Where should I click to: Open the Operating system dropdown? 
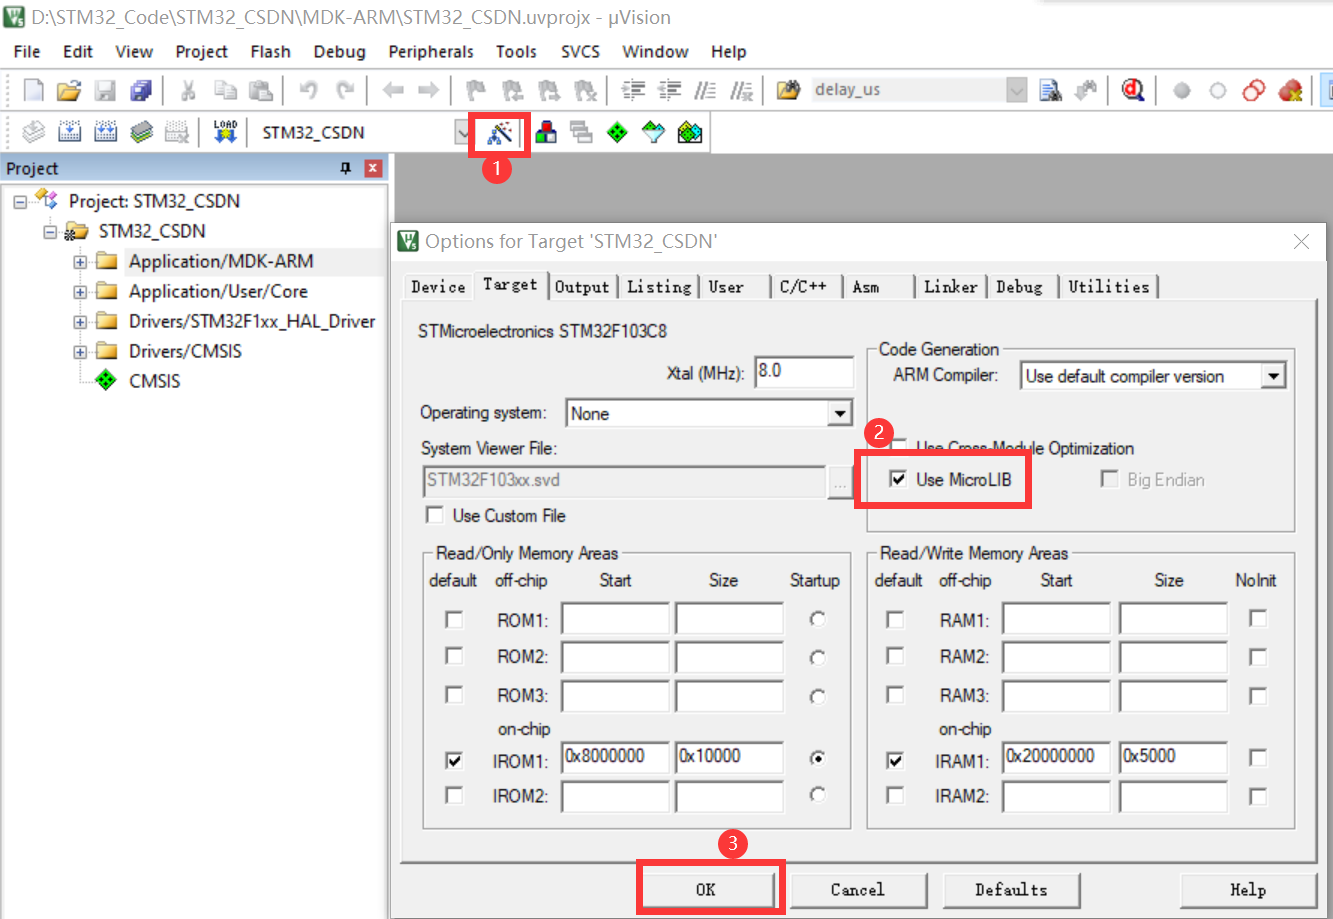pyautogui.click(x=840, y=413)
